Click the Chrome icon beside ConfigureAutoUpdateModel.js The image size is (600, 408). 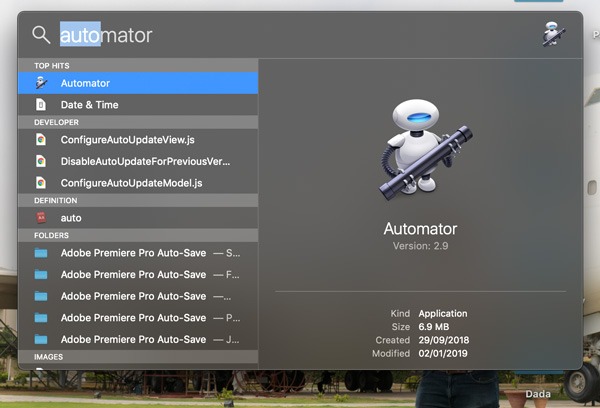[x=41, y=183]
